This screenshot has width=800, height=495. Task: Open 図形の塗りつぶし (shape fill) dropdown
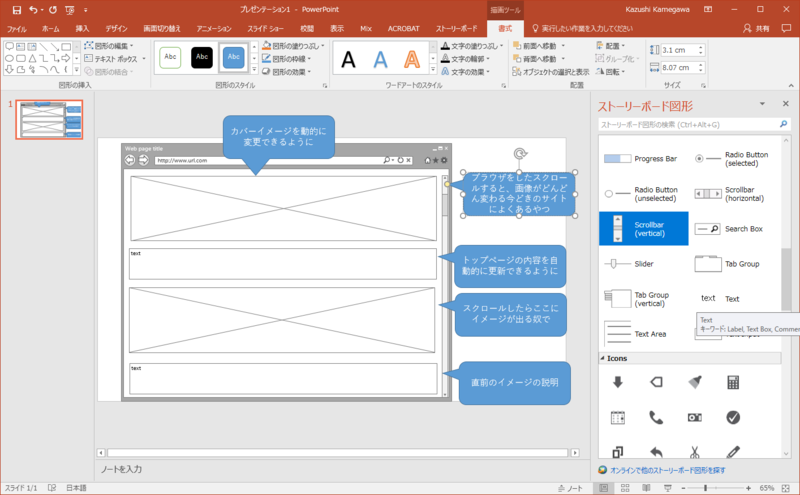point(293,46)
